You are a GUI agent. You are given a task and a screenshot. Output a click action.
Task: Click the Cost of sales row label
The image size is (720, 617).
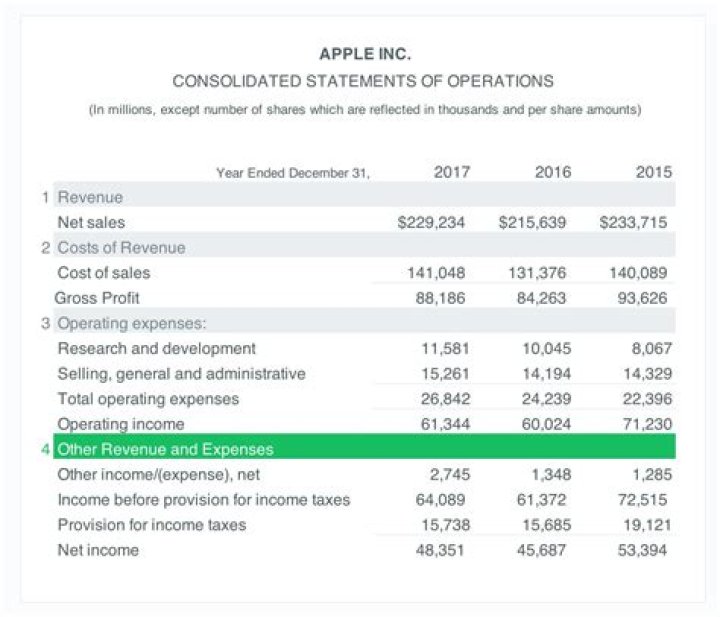pos(104,272)
